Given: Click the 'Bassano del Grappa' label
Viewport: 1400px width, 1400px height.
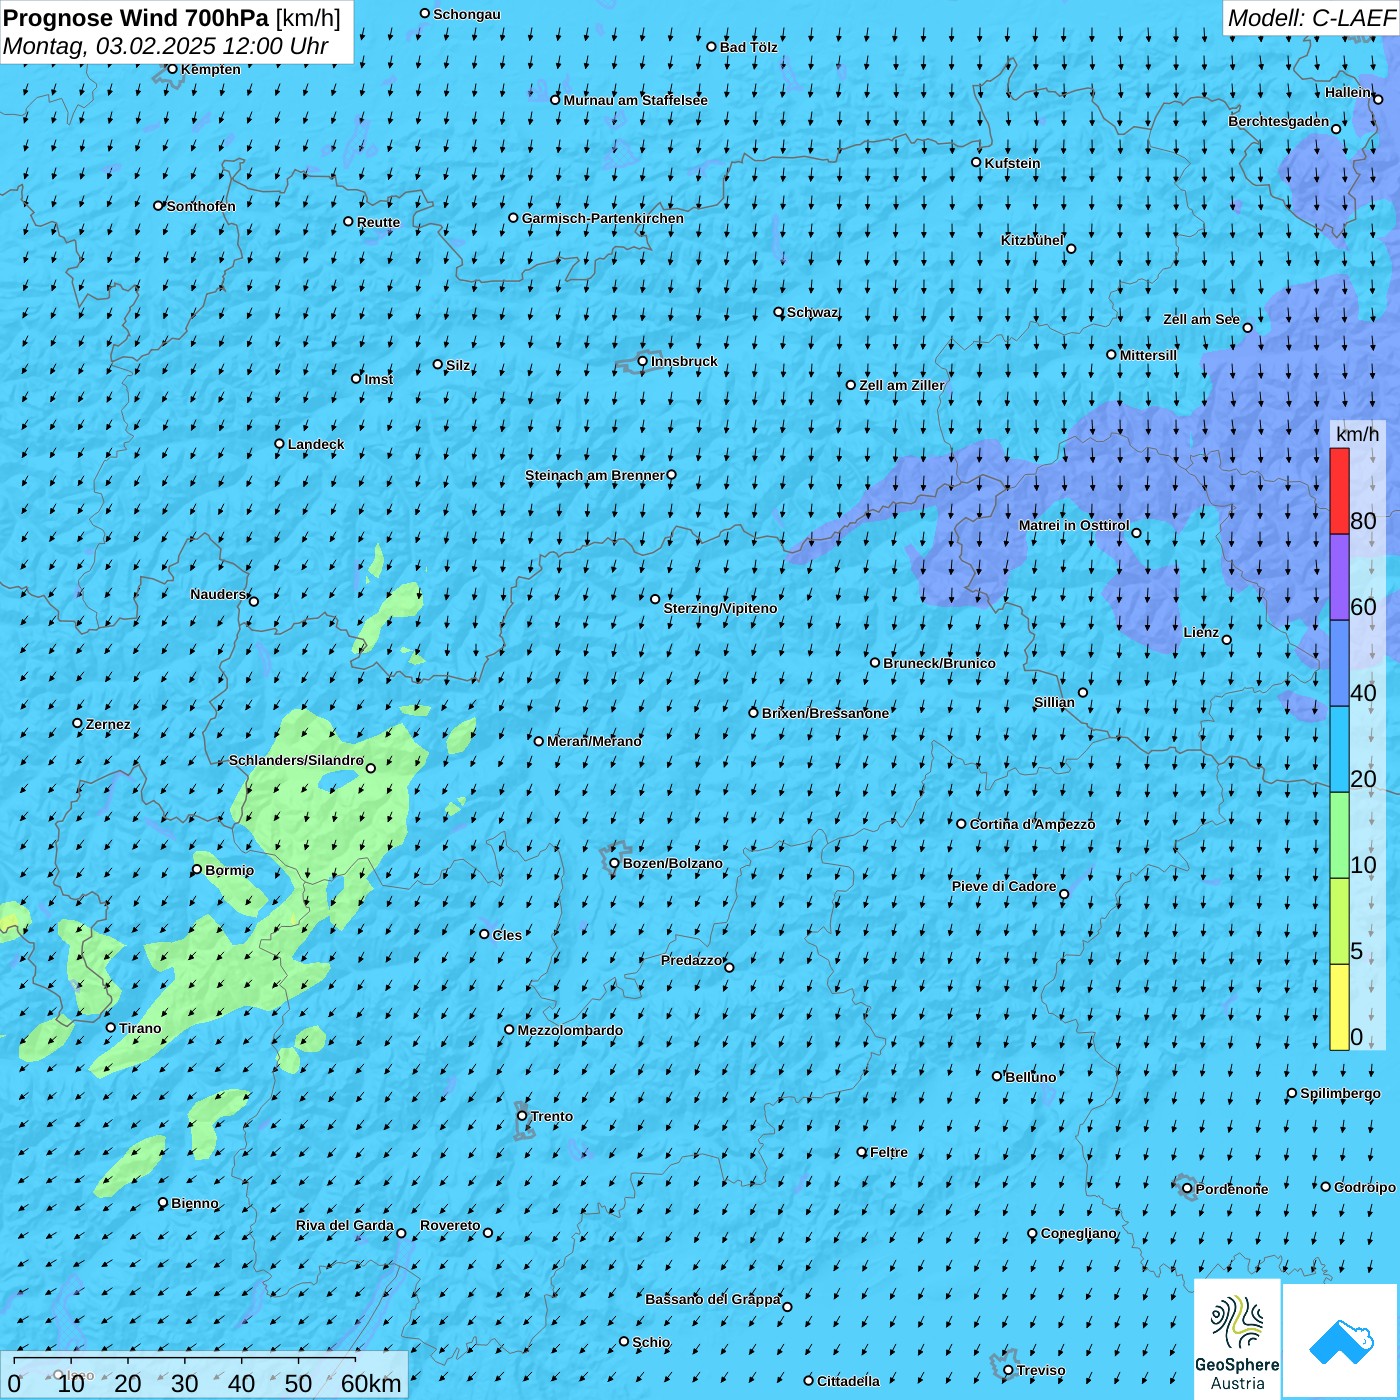Looking at the screenshot, I should pyautogui.click(x=712, y=1299).
